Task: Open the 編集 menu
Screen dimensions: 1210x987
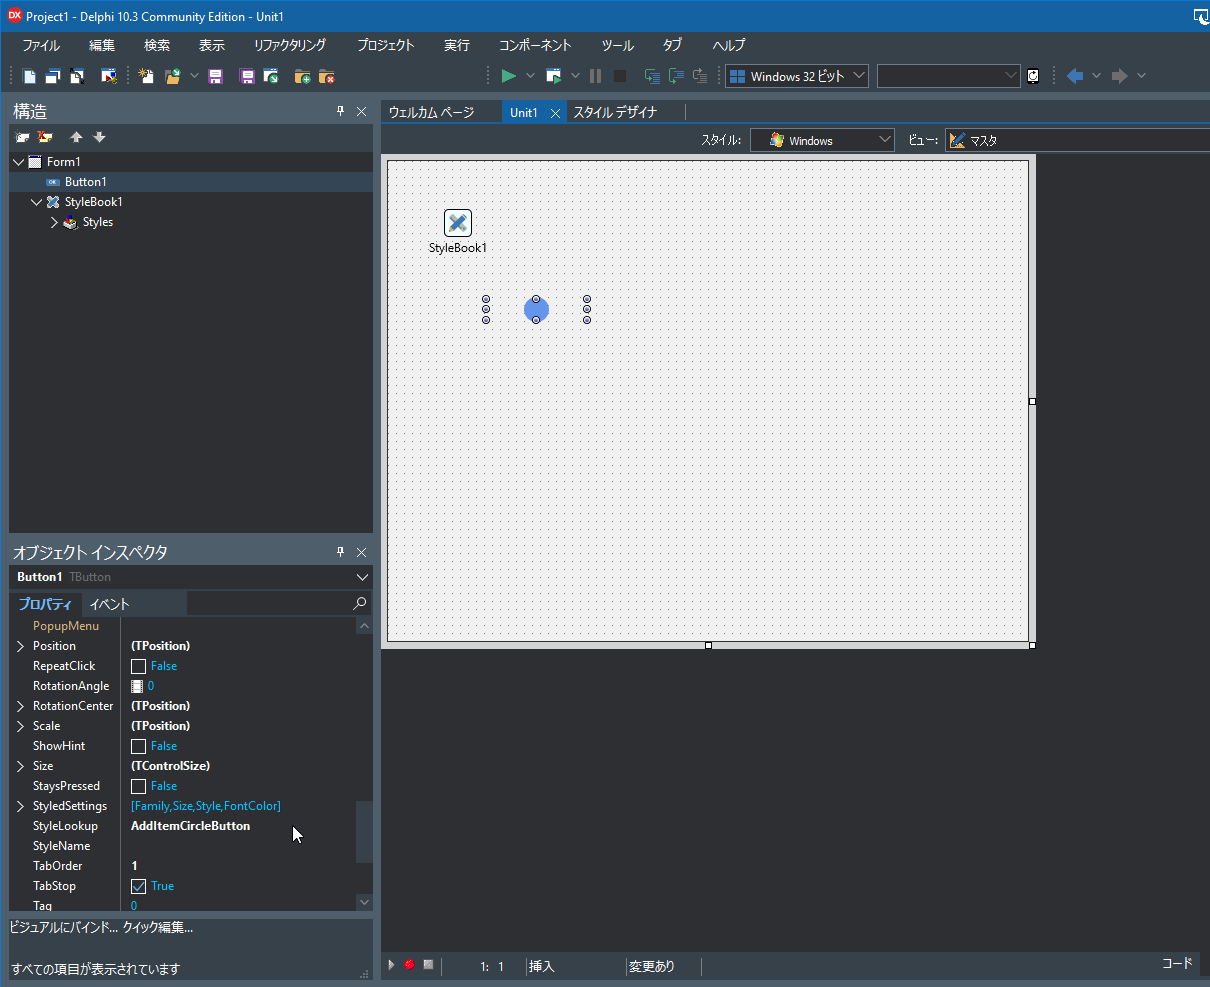Action: coord(102,45)
